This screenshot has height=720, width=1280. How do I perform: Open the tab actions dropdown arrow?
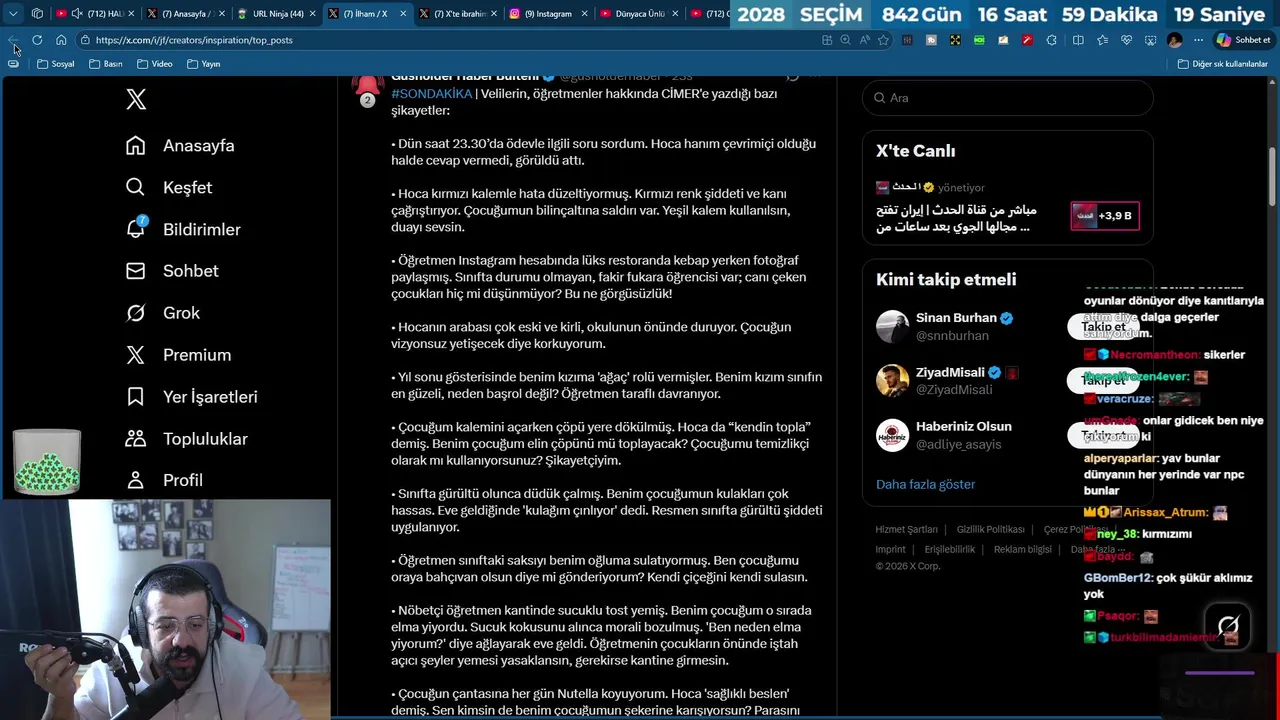13,14
